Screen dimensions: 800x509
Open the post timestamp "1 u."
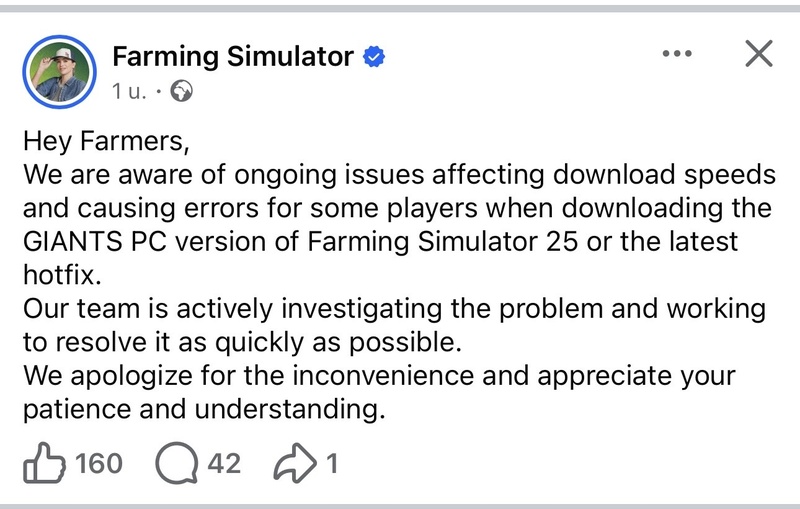point(131,92)
